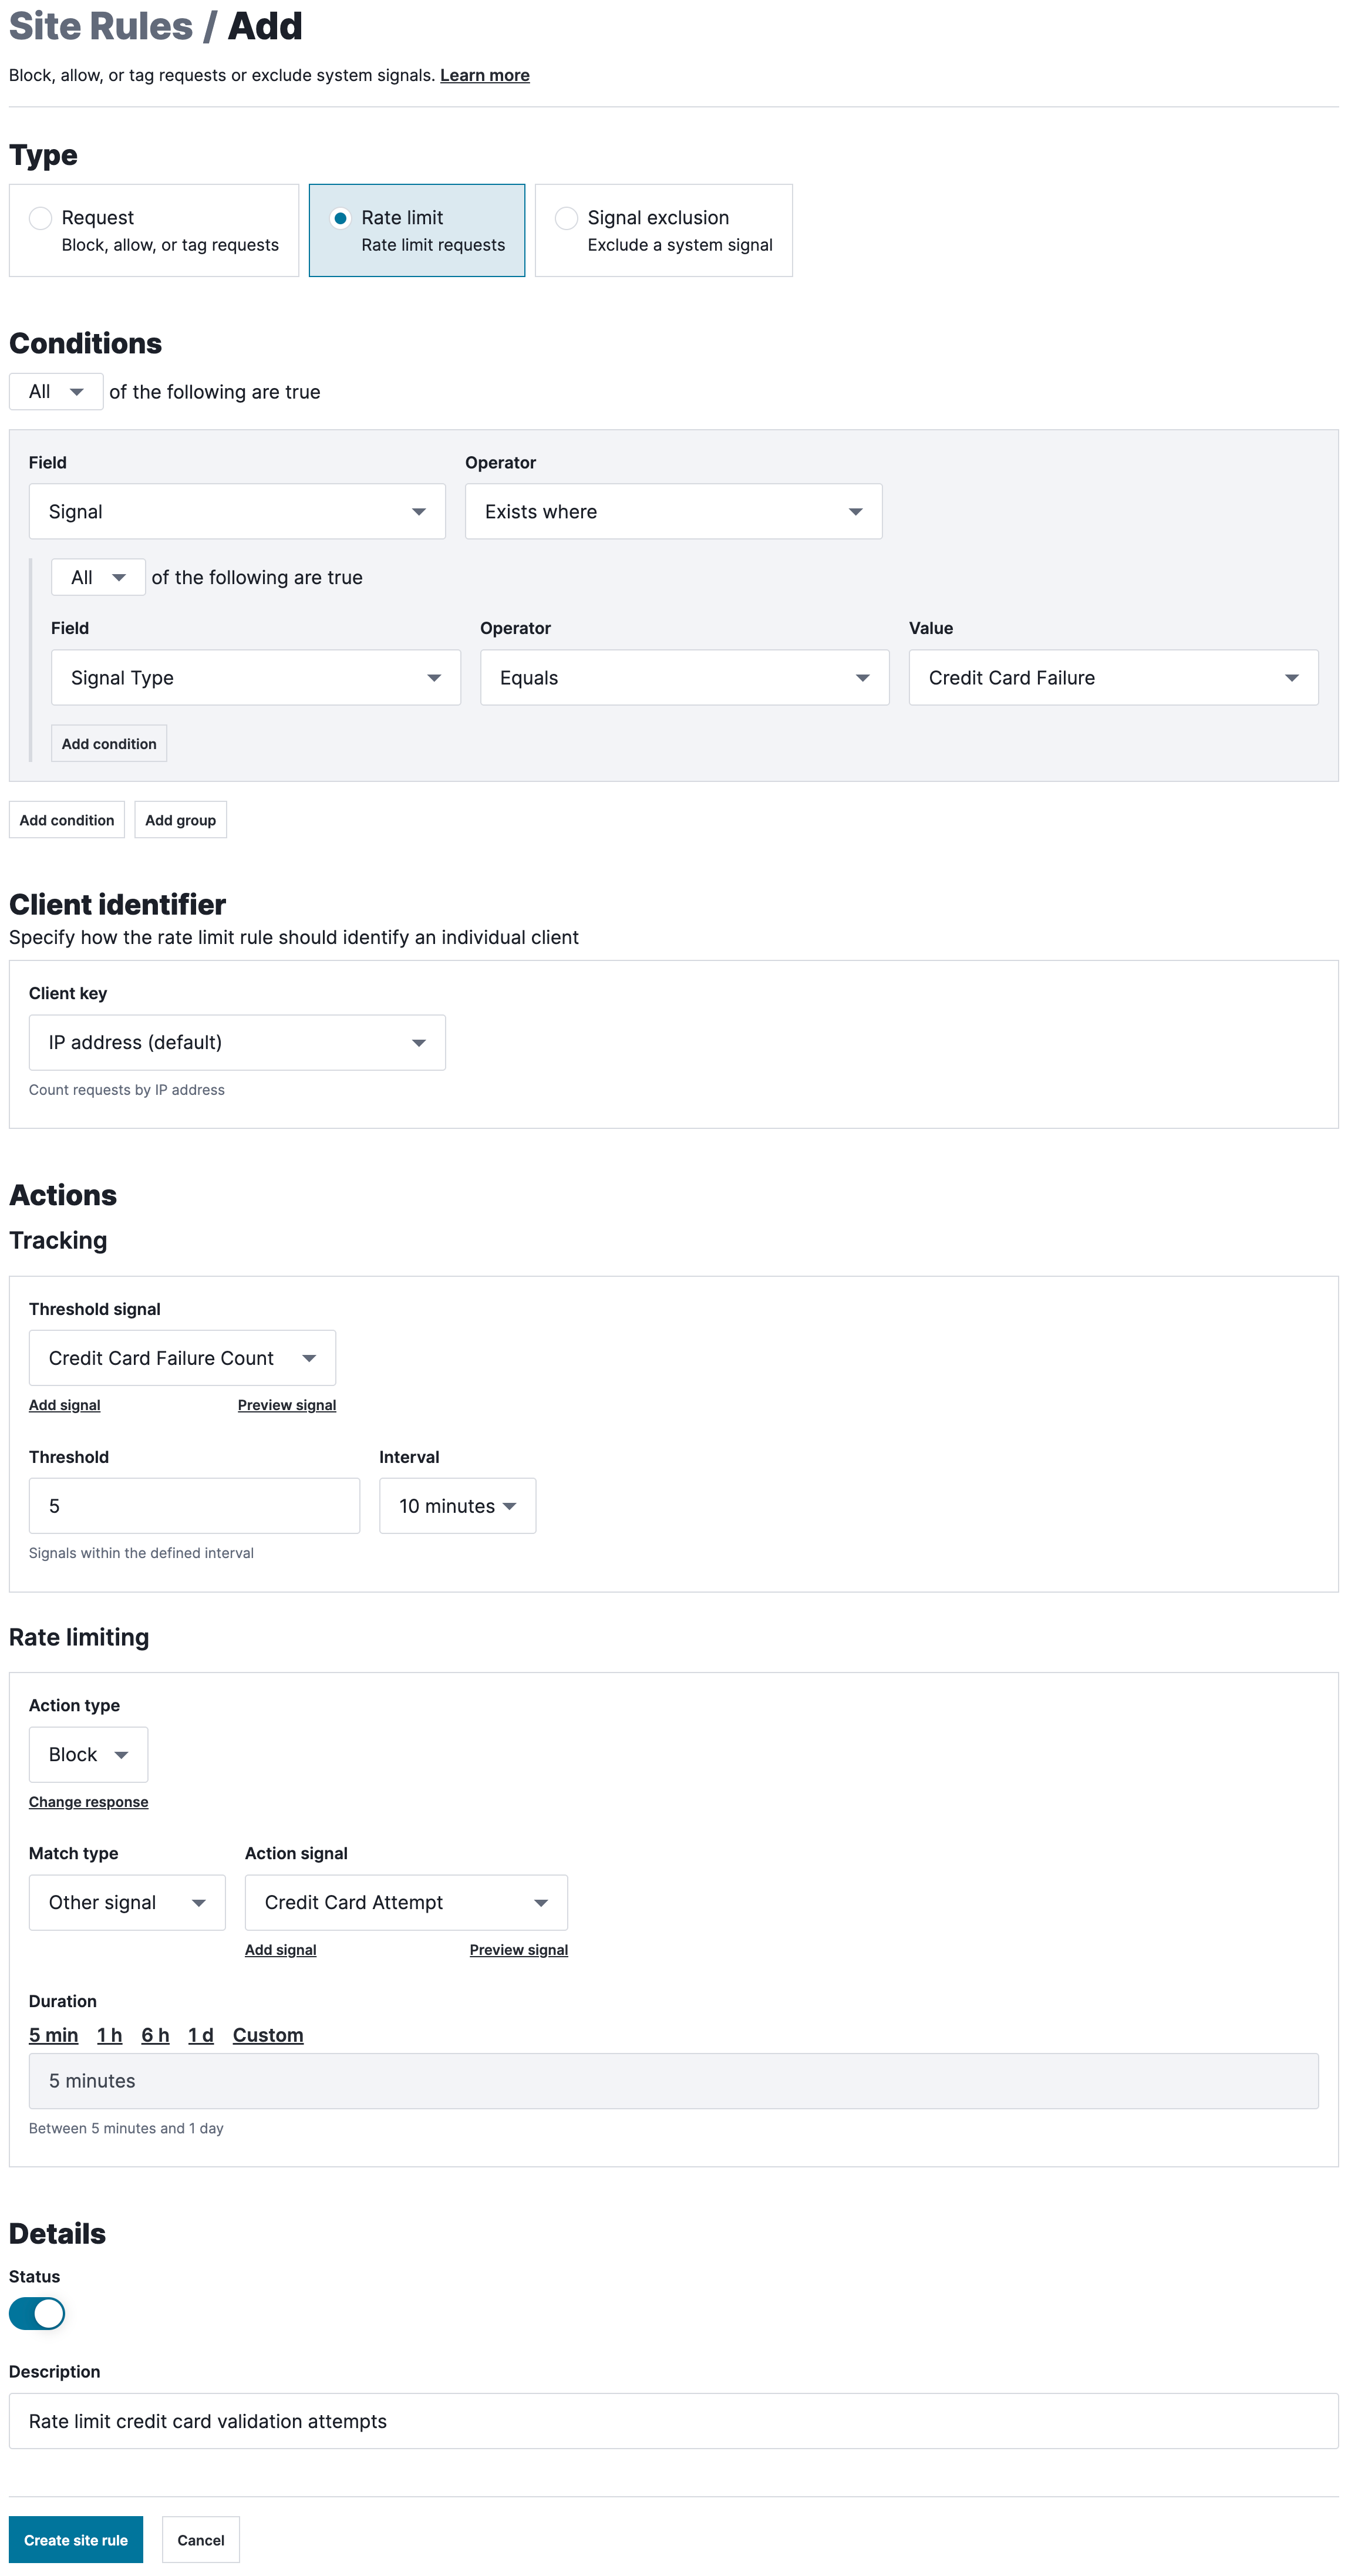Select the Rate limit radio button

point(340,218)
